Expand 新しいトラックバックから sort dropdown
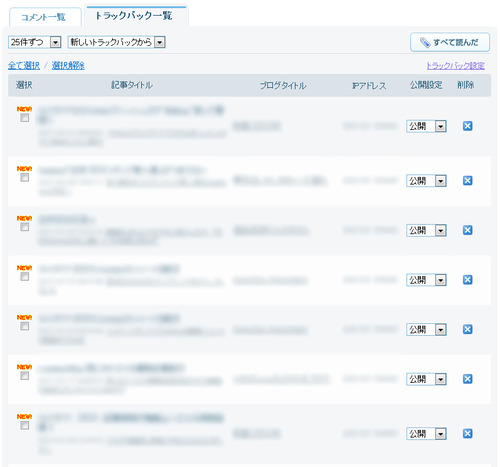 [117, 42]
